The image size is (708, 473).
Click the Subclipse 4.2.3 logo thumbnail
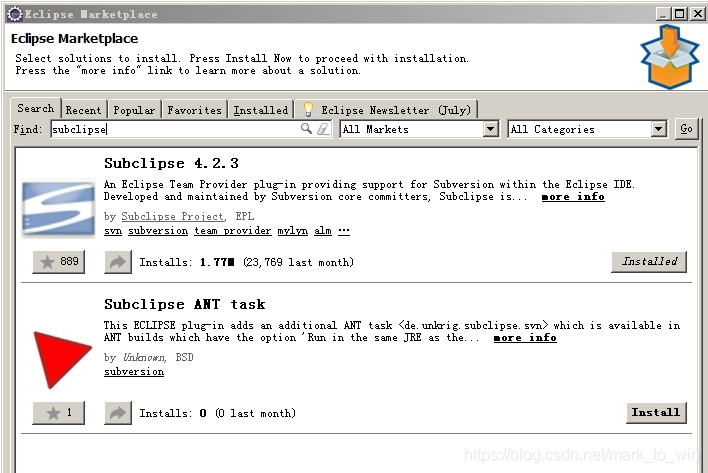58,209
